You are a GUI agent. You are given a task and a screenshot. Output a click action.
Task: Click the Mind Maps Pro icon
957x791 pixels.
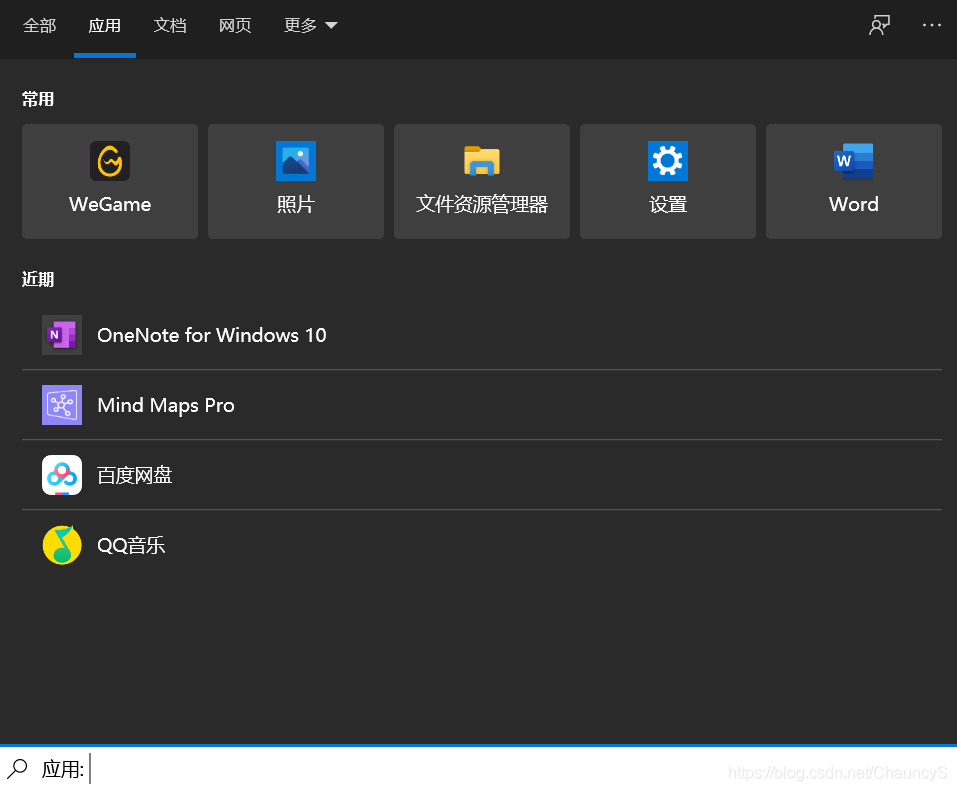(x=62, y=405)
